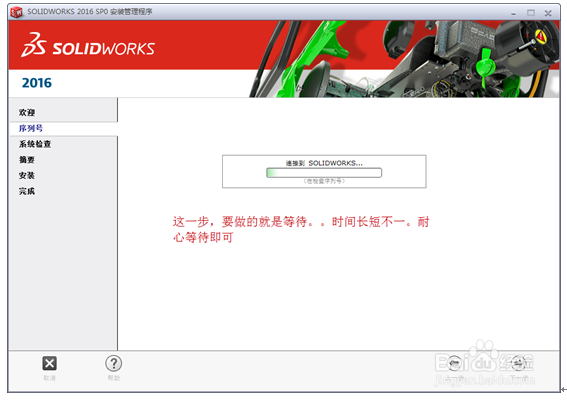The width and height of the screenshot is (567, 400).
Task: Click the serial number checking subtext
Action: click(324, 181)
